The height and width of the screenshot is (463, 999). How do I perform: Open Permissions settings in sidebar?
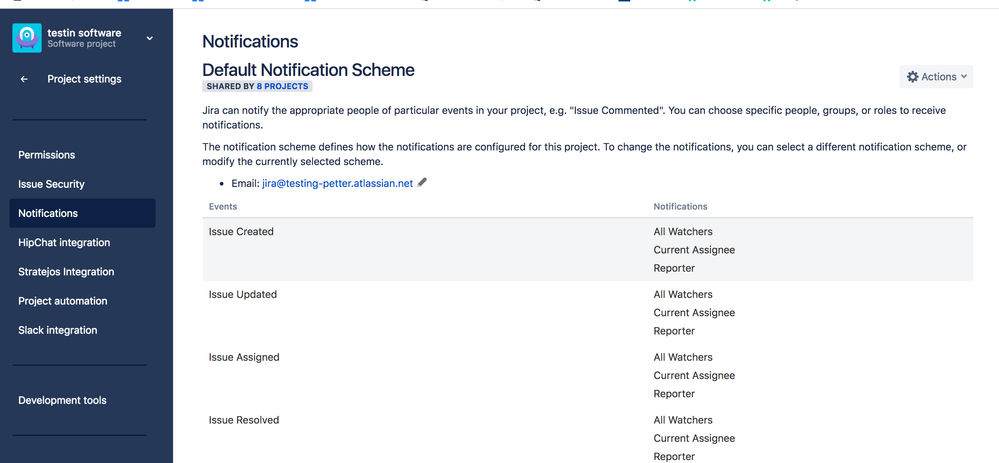[x=47, y=155]
